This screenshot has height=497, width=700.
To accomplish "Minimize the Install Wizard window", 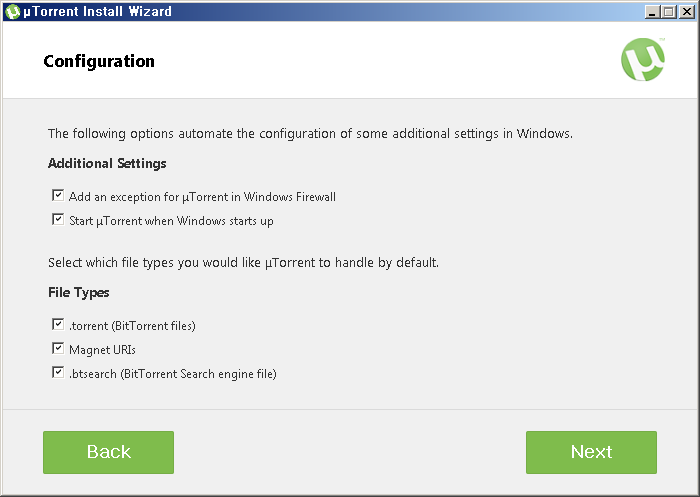I will (x=652, y=12).
